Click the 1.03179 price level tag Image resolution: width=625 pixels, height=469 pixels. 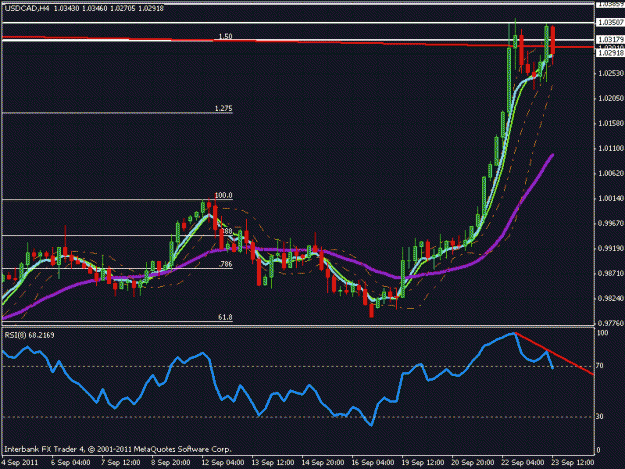pos(610,39)
